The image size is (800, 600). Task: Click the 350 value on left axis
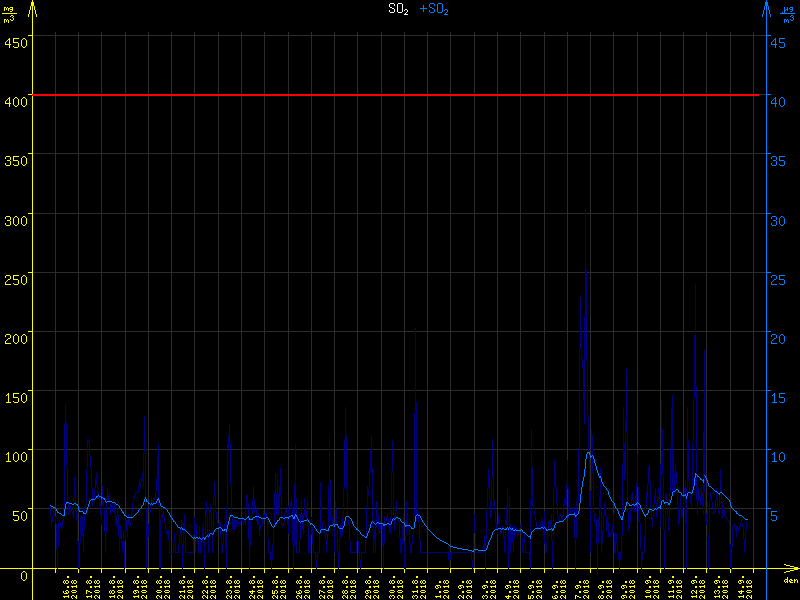[15, 160]
